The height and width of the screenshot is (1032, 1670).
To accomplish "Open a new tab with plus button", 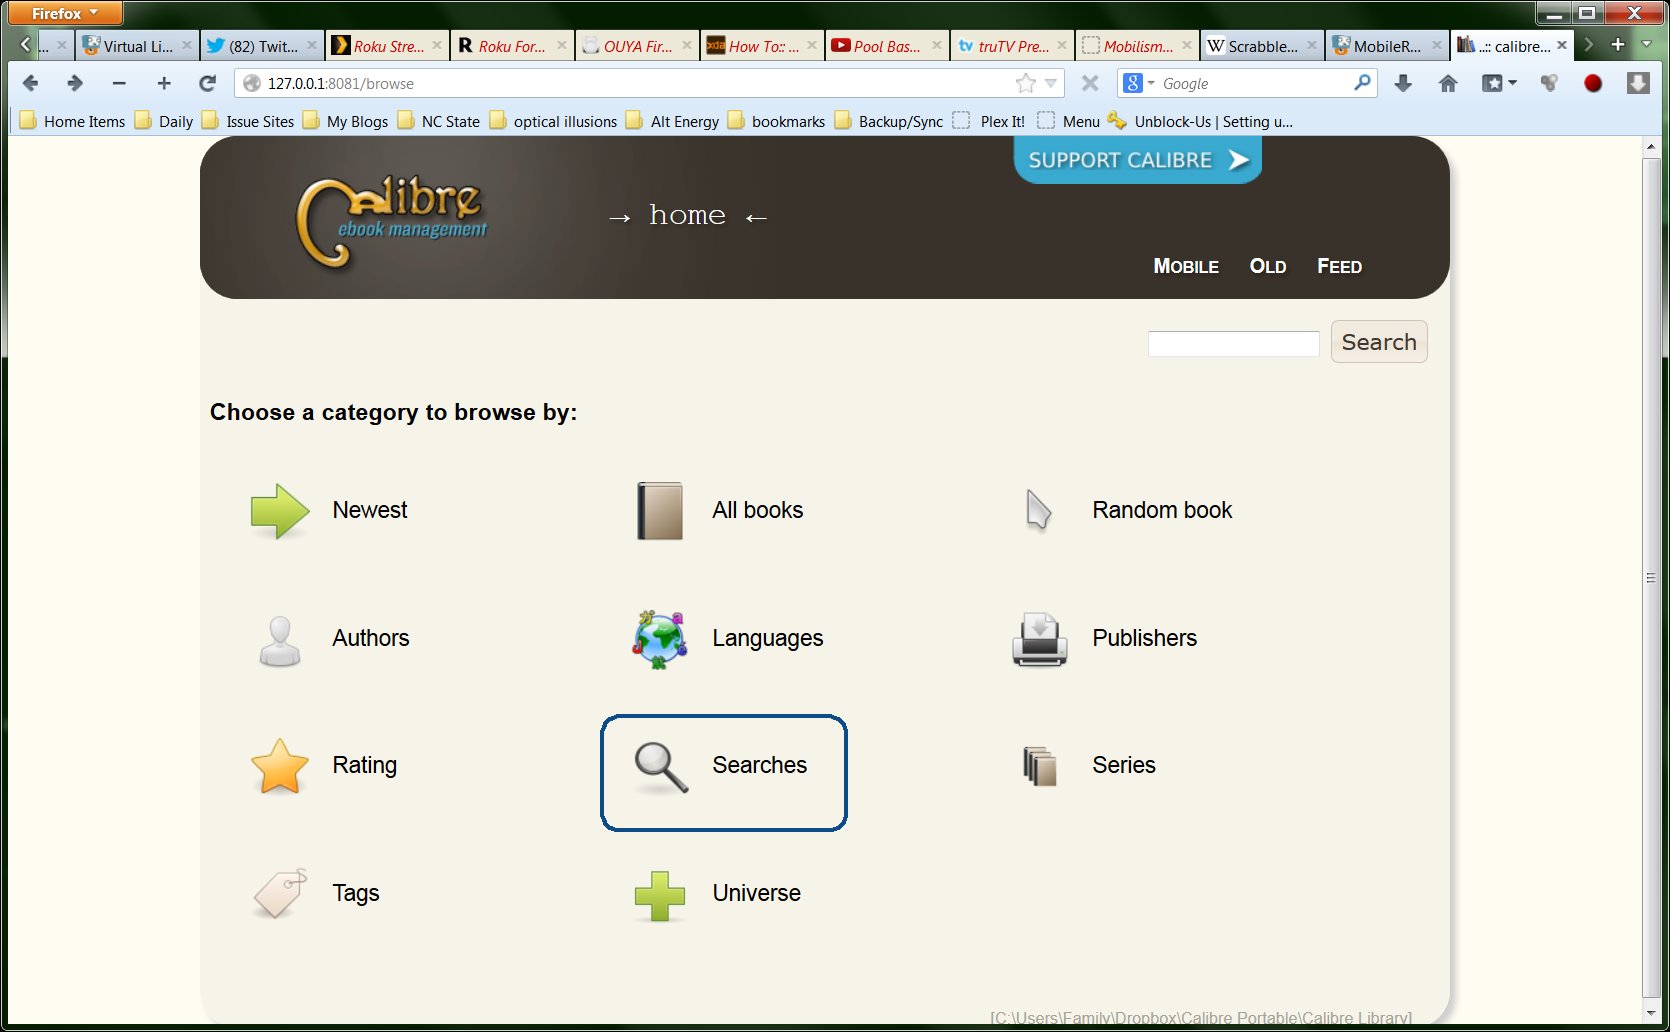I will 1617,45.
